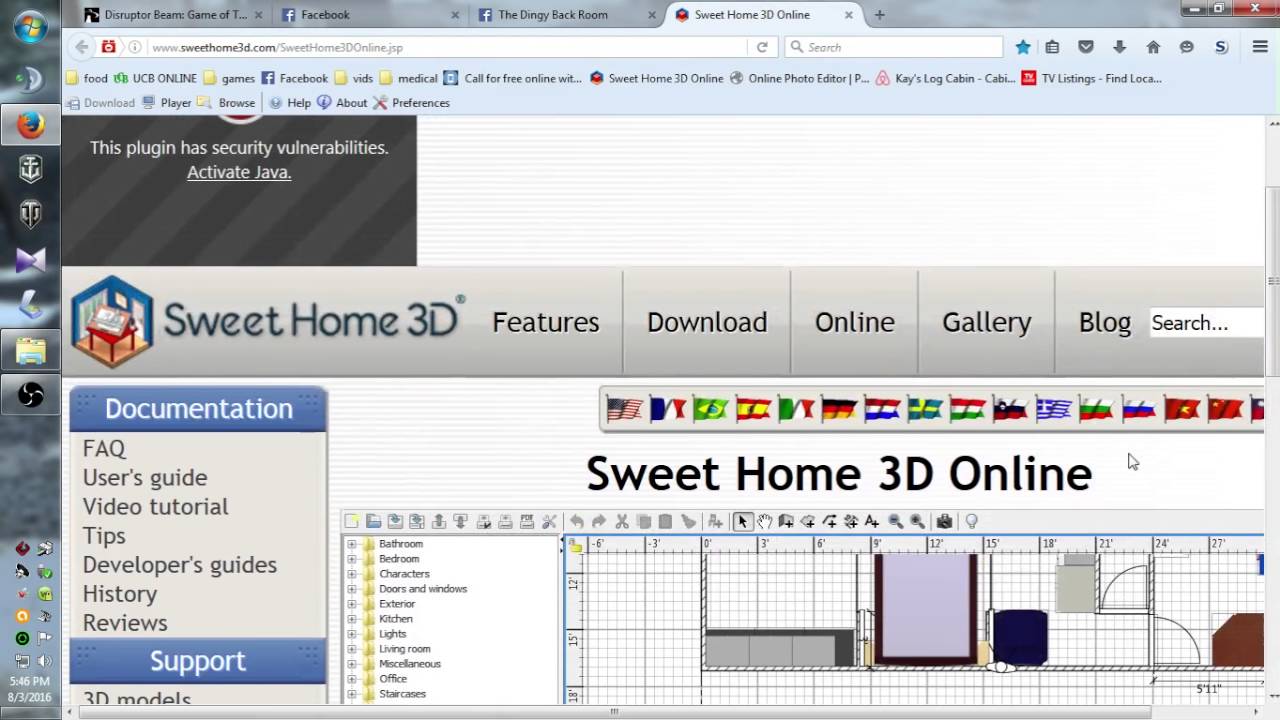Open the Blog site menu
The width and height of the screenshot is (1280, 720).
[x=1105, y=322]
